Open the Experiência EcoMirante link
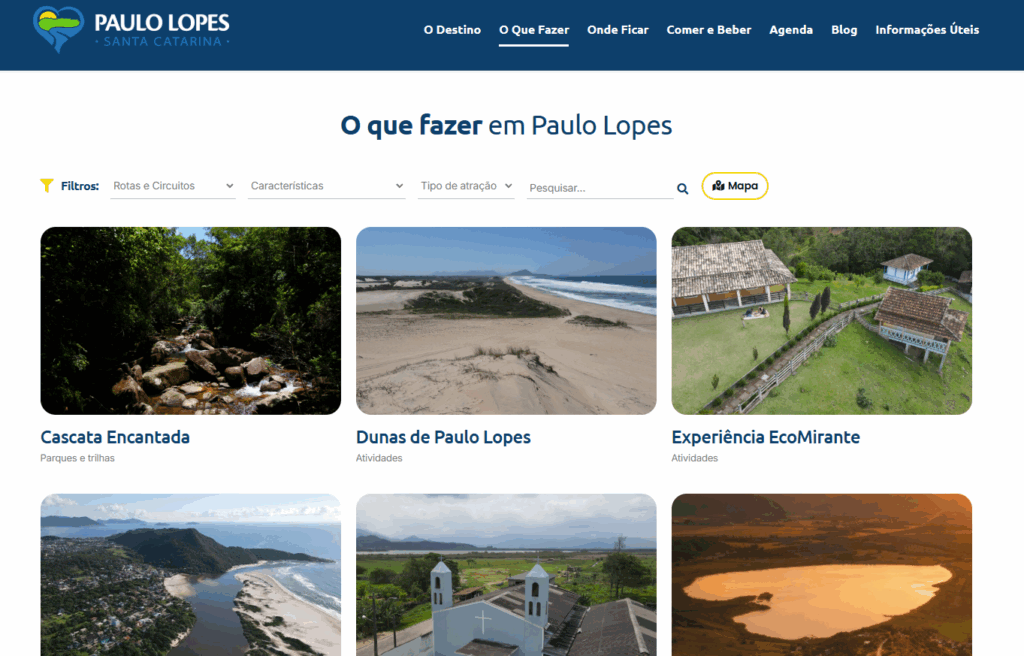Viewport: 1024px width, 656px height. [x=765, y=437]
